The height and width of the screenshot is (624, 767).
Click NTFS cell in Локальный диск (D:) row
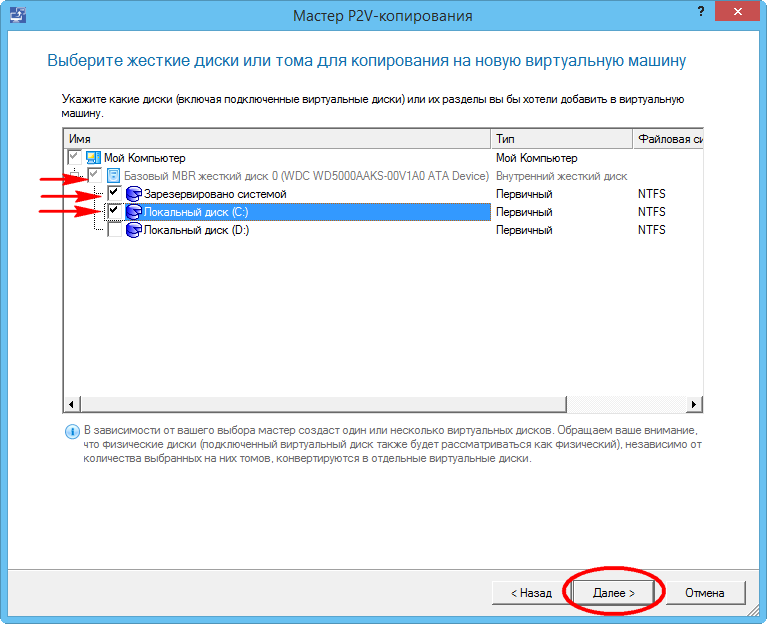click(x=652, y=230)
